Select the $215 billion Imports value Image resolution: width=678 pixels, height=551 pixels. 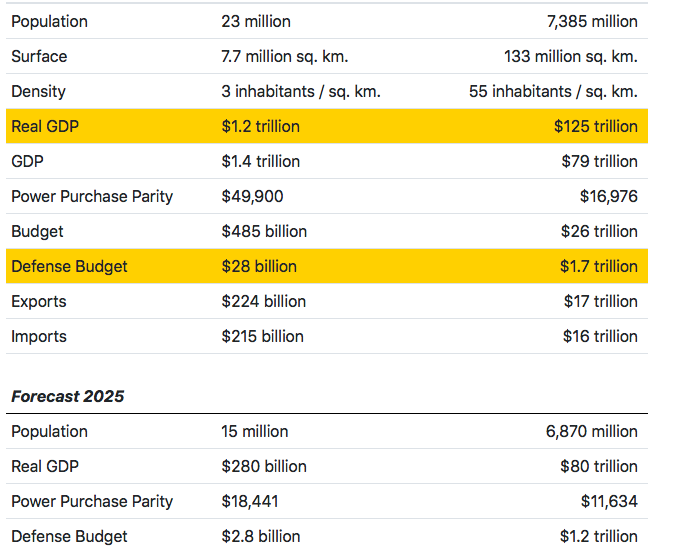(262, 336)
